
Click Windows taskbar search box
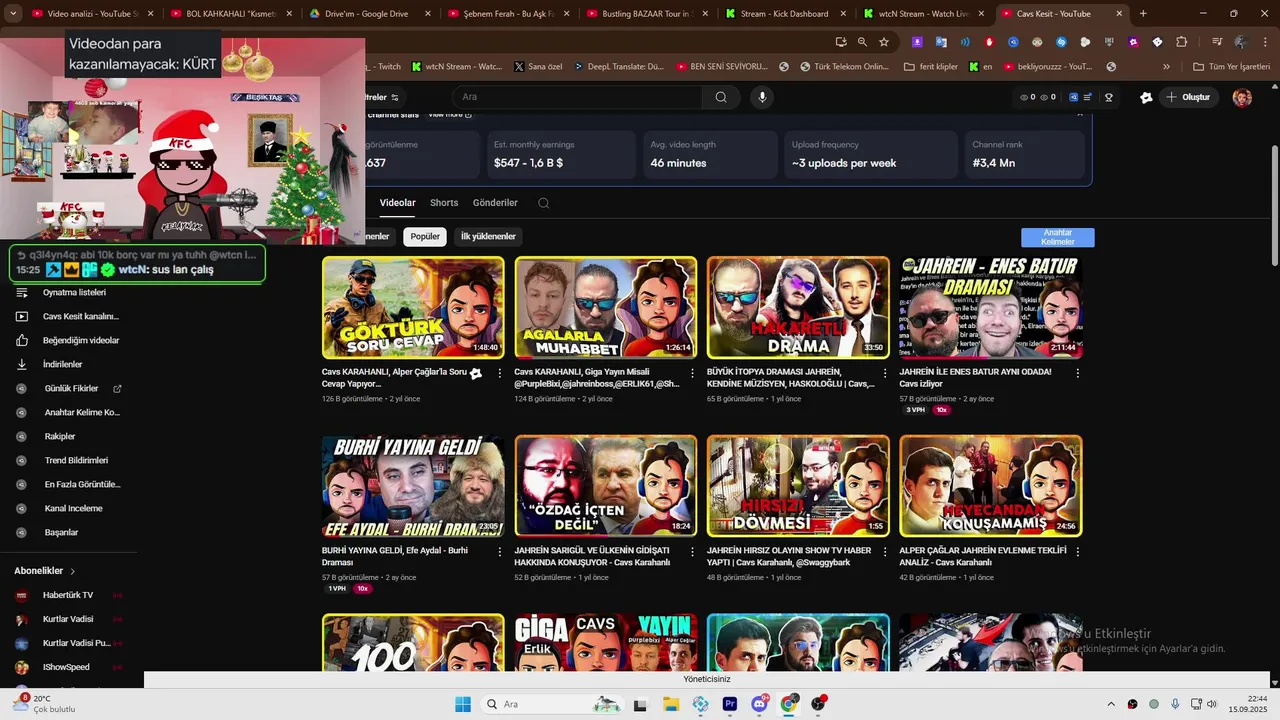(x=552, y=704)
